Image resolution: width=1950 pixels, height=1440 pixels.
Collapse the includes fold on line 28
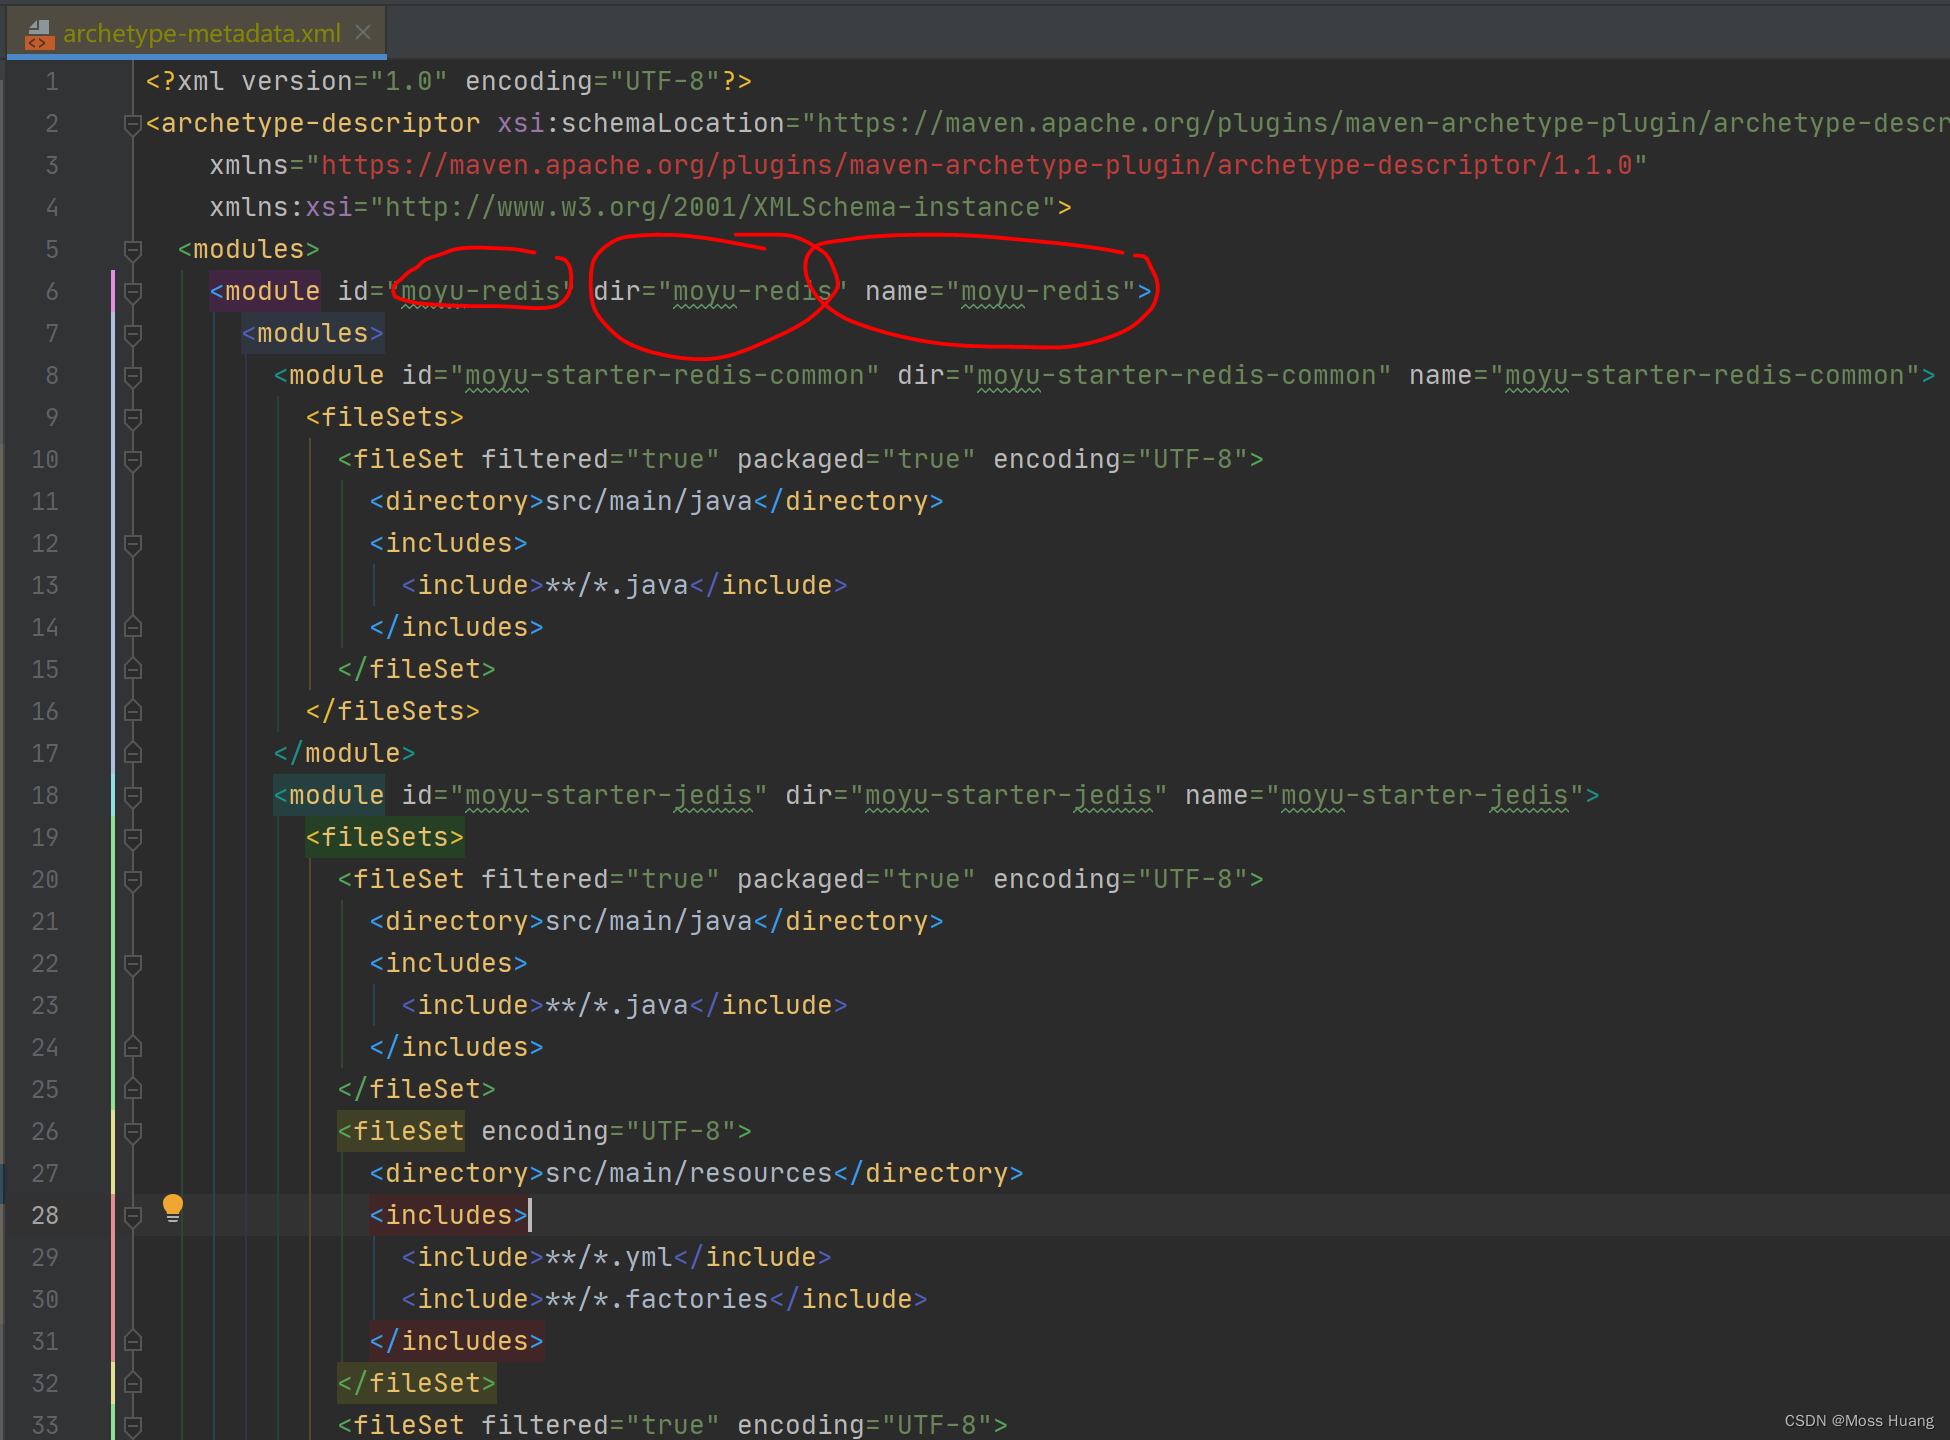click(x=132, y=1215)
